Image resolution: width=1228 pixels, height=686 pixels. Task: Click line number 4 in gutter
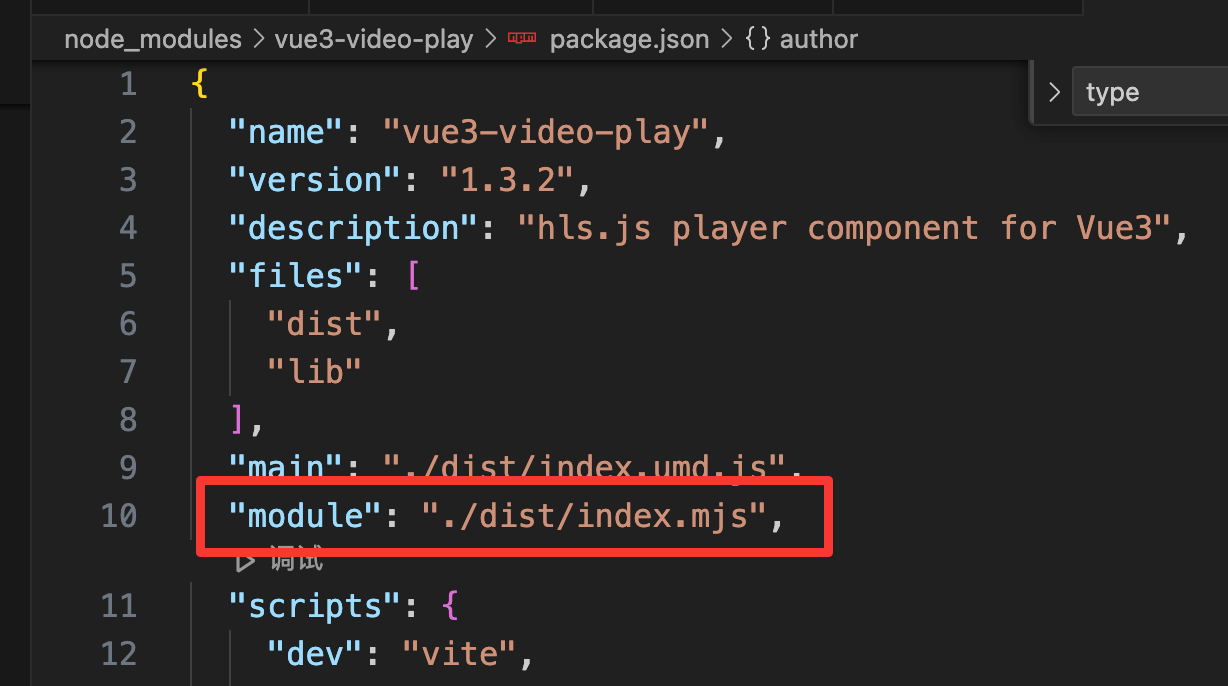(127, 228)
